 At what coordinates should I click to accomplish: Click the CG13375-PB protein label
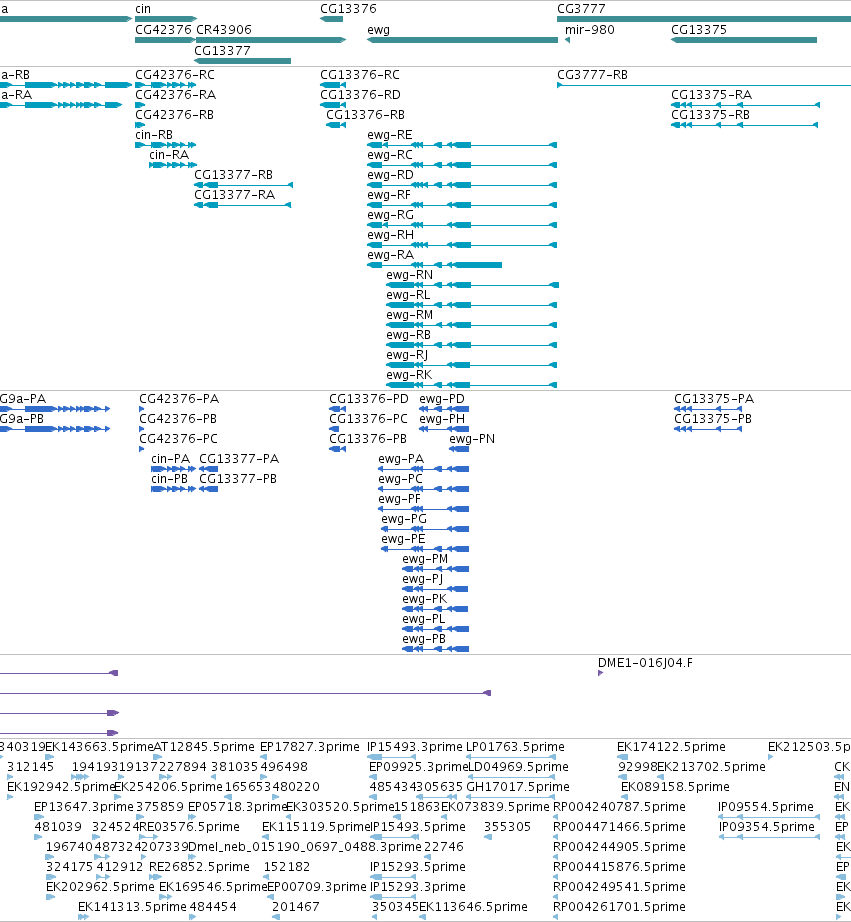point(713,419)
